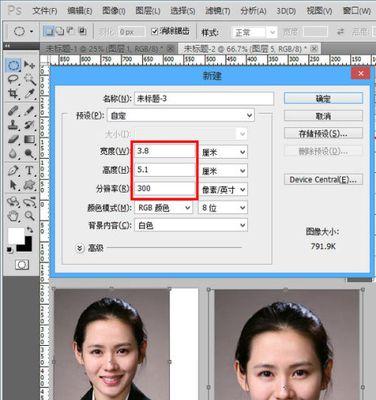Open the 编辑(E) menu
This screenshot has height=400, width=376.
(x=80, y=11)
